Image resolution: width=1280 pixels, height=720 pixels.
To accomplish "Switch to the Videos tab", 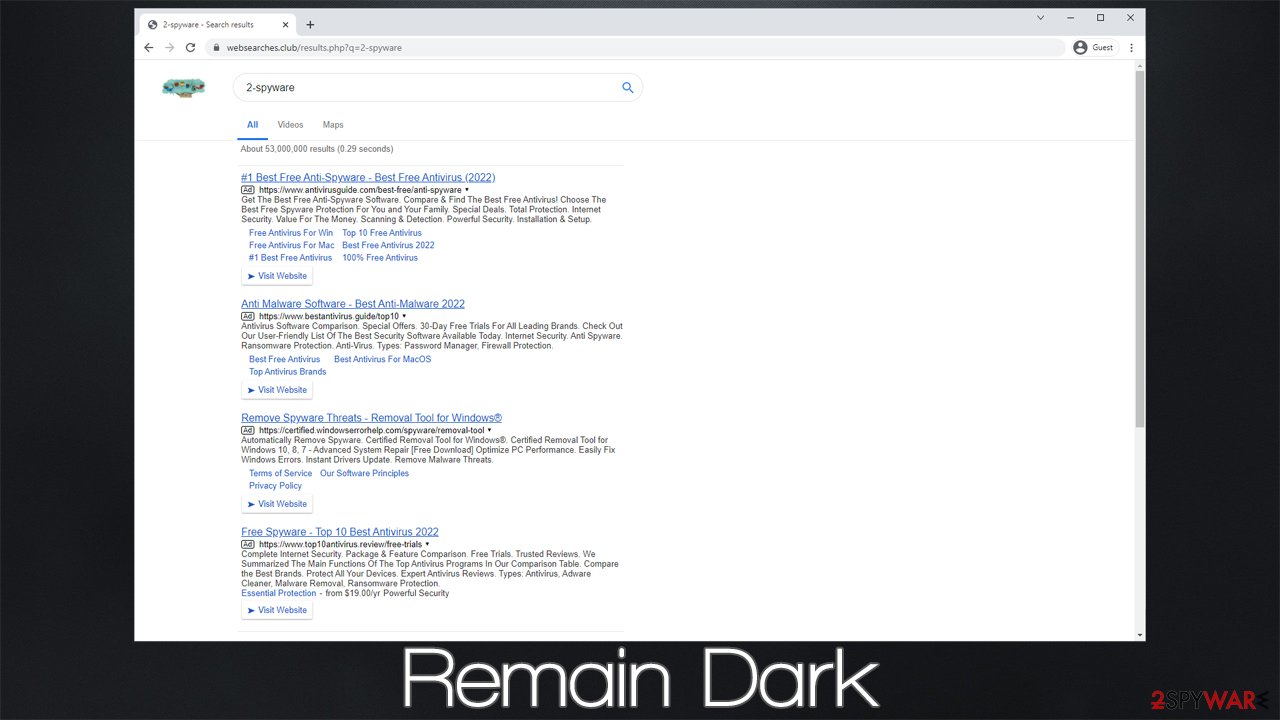I will coord(290,125).
